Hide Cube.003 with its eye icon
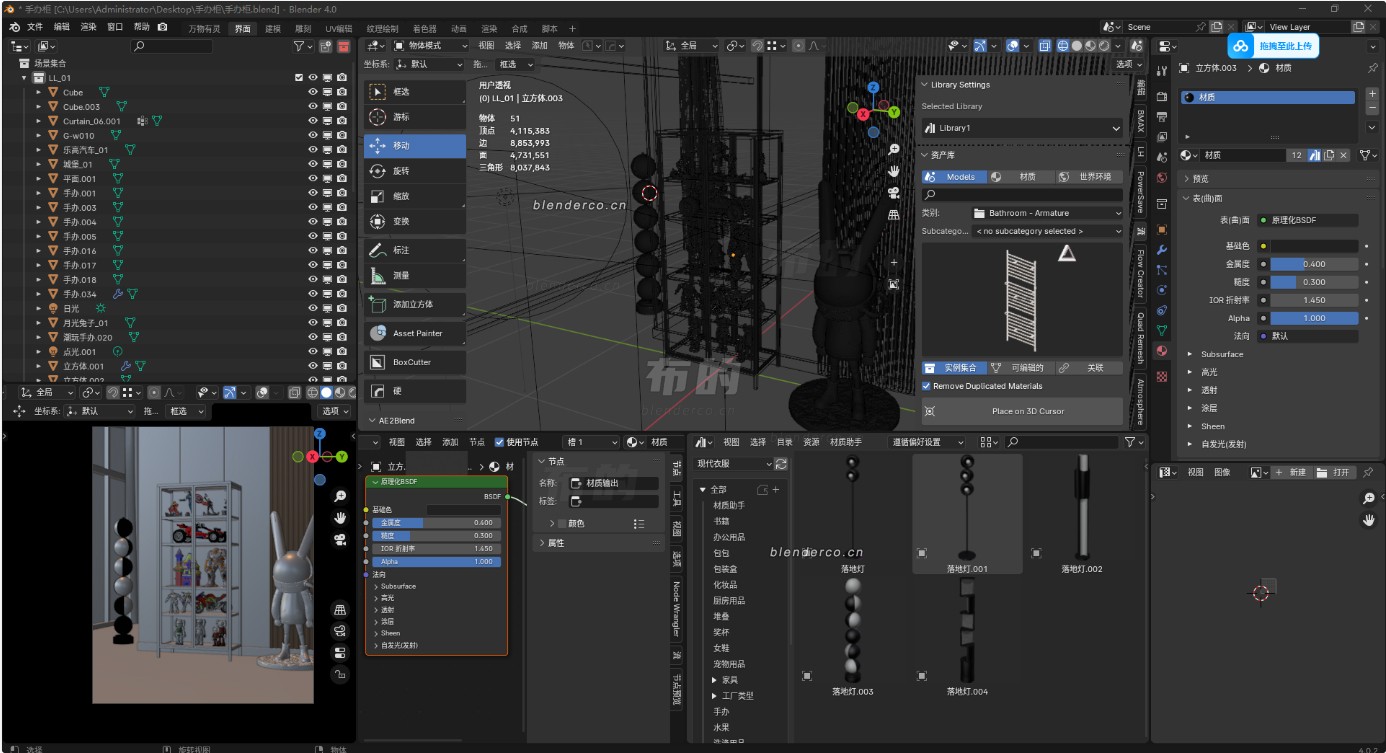Screen dimensions: 1386x753 click(313, 106)
